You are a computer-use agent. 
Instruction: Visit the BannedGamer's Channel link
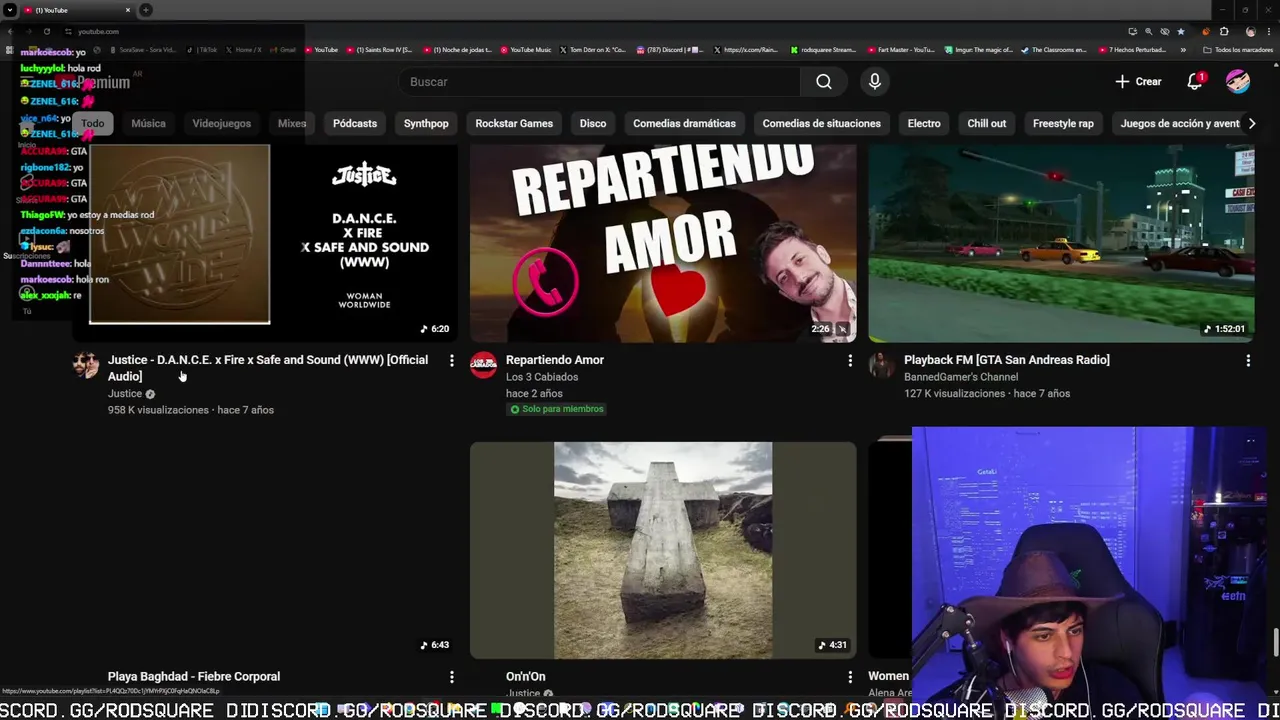(961, 377)
